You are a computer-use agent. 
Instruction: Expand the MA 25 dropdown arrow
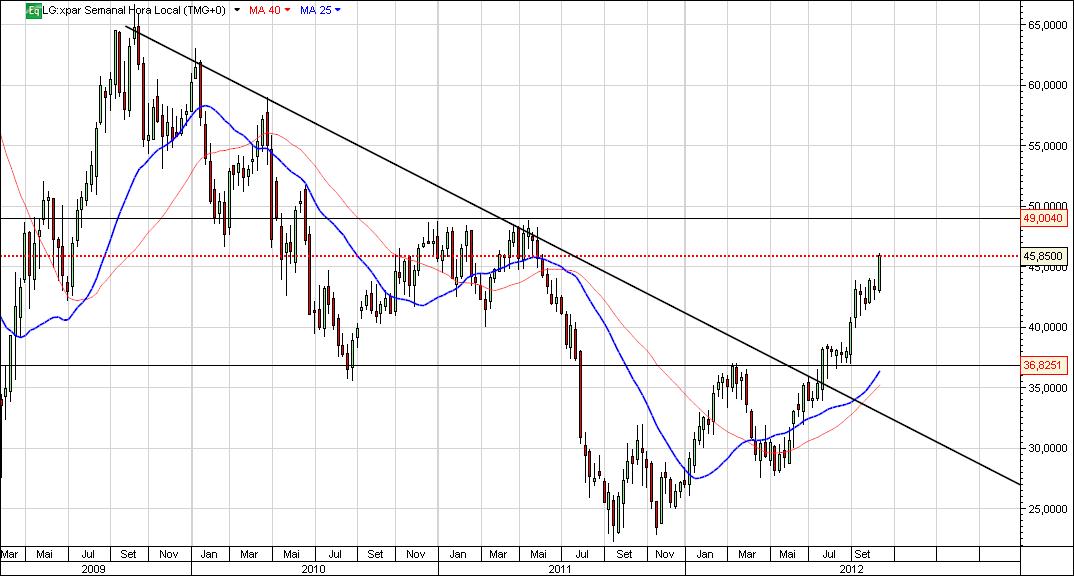tap(338, 10)
